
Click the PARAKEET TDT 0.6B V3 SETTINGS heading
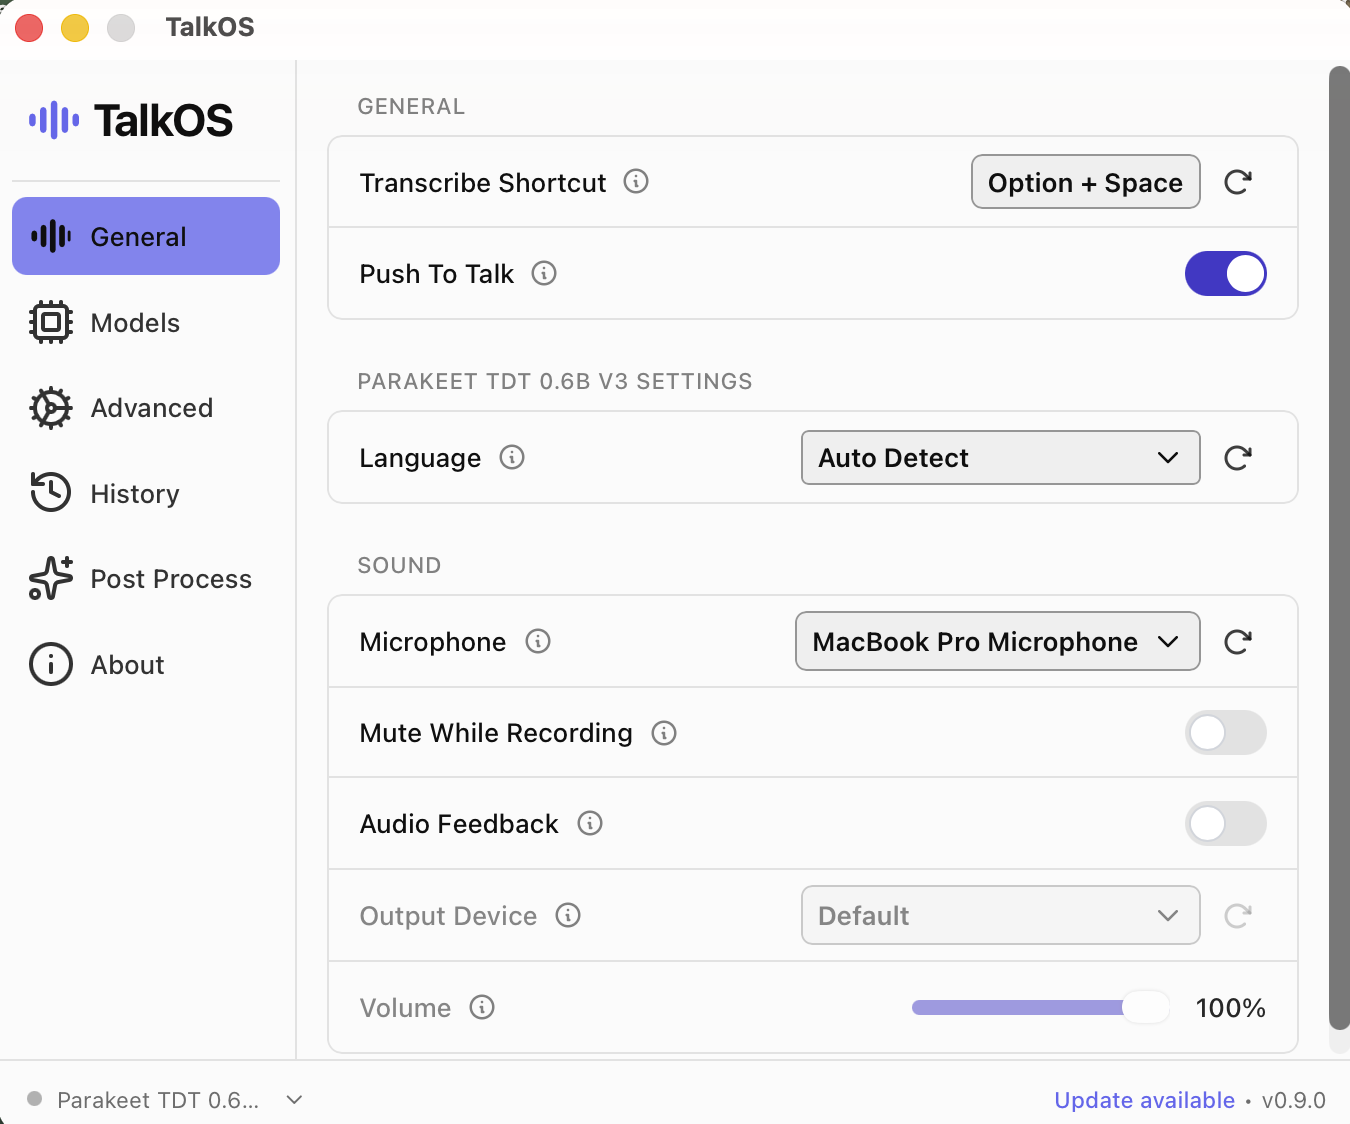point(555,381)
